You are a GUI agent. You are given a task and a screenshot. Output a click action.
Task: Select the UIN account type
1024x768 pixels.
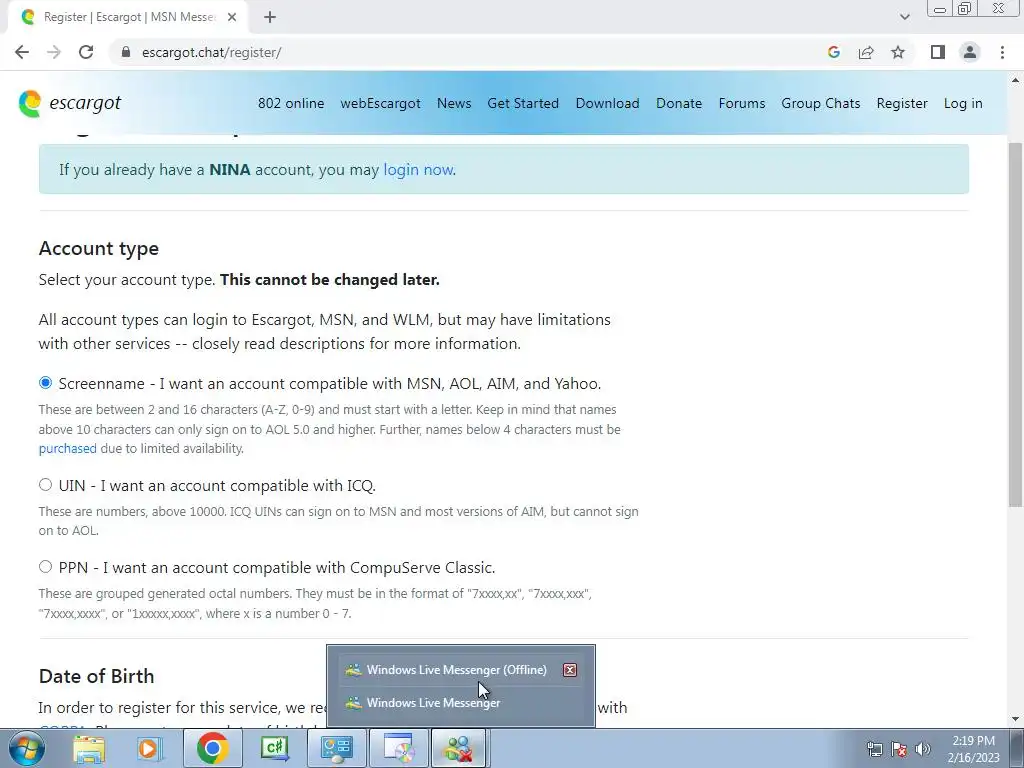45,485
